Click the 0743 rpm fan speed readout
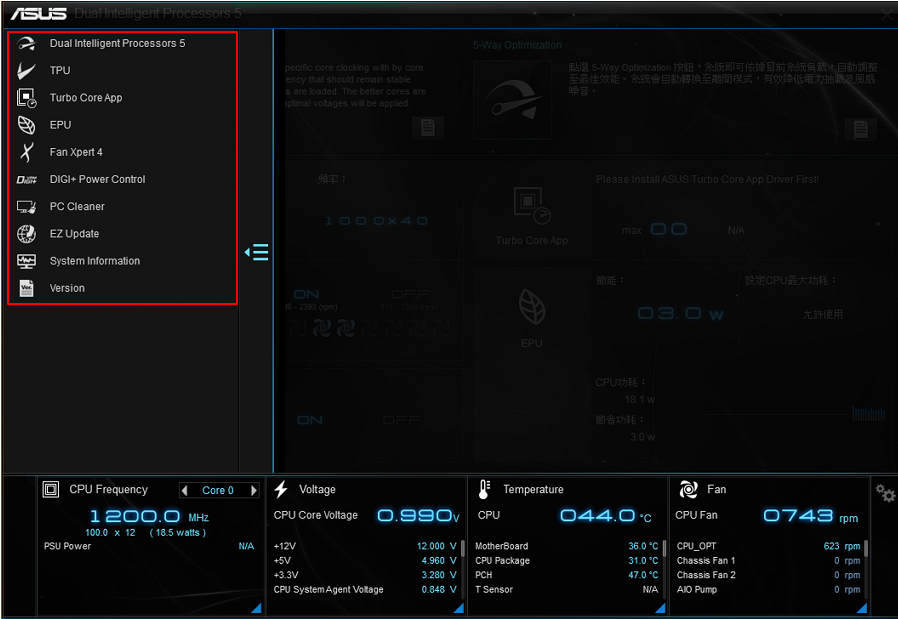Image resolution: width=898 pixels, height=619 pixels. pyautogui.click(x=811, y=516)
